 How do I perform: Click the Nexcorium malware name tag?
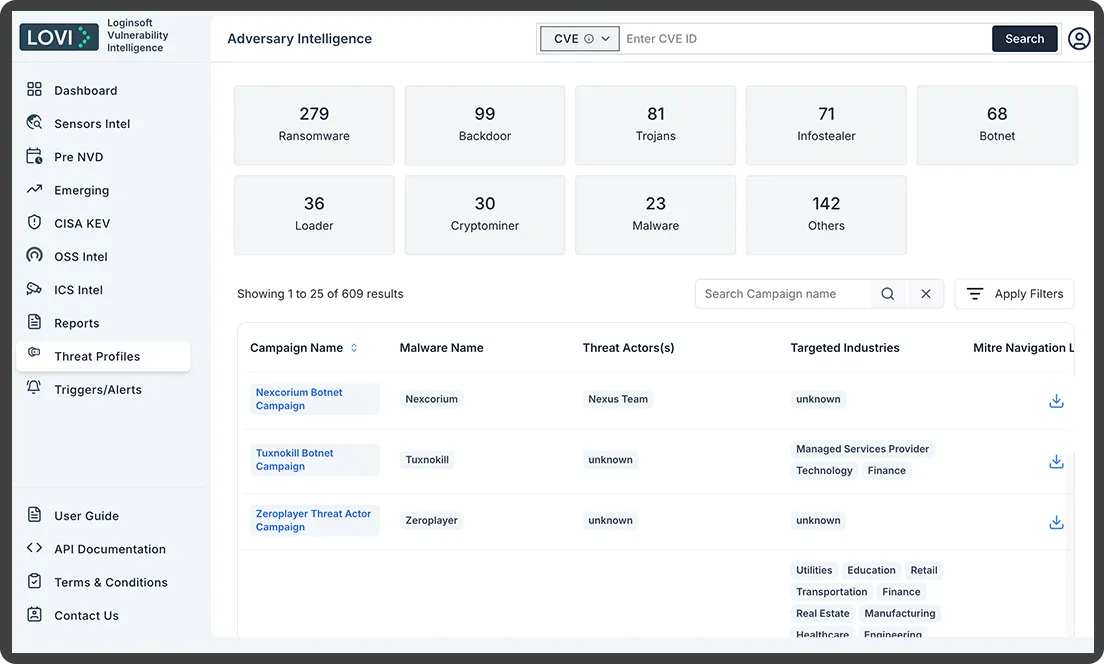(x=431, y=399)
